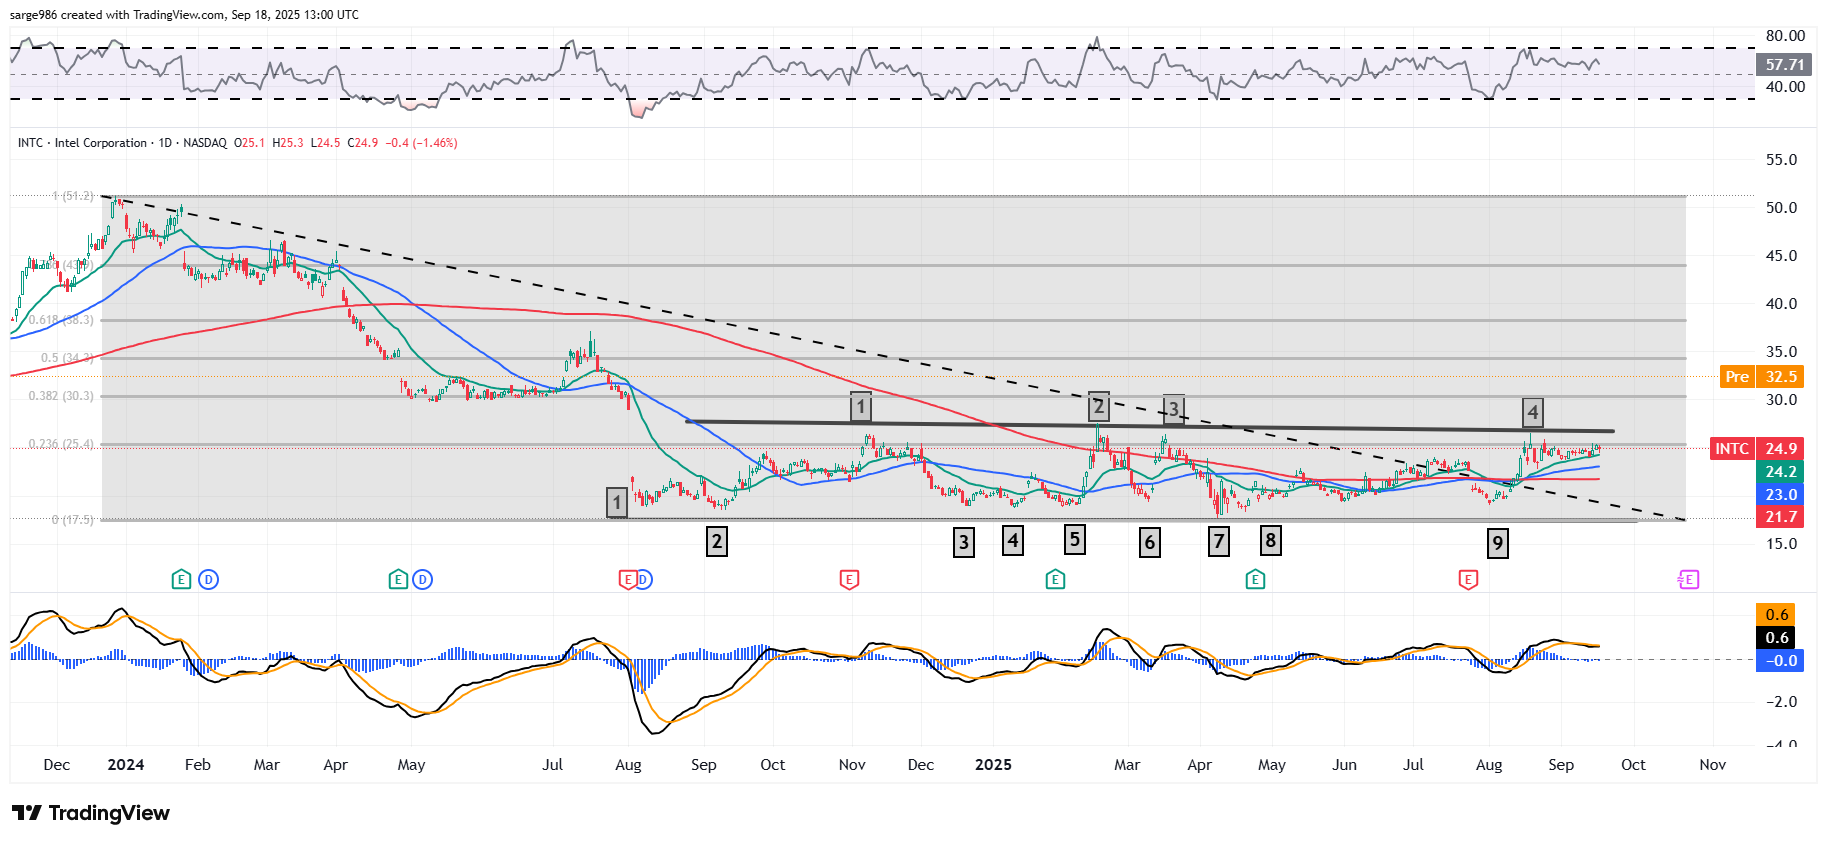Image resolution: width=1827 pixels, height=843 pixels.
Task: Click the TradingView logo at bottom left
Action: [x=91, y=813]
